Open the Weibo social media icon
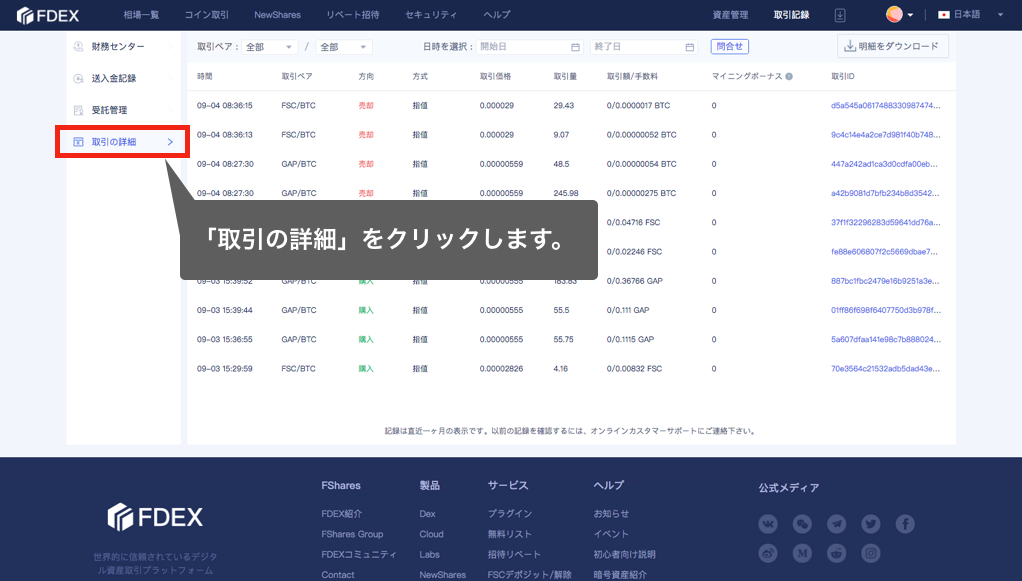 pos(768,553)
